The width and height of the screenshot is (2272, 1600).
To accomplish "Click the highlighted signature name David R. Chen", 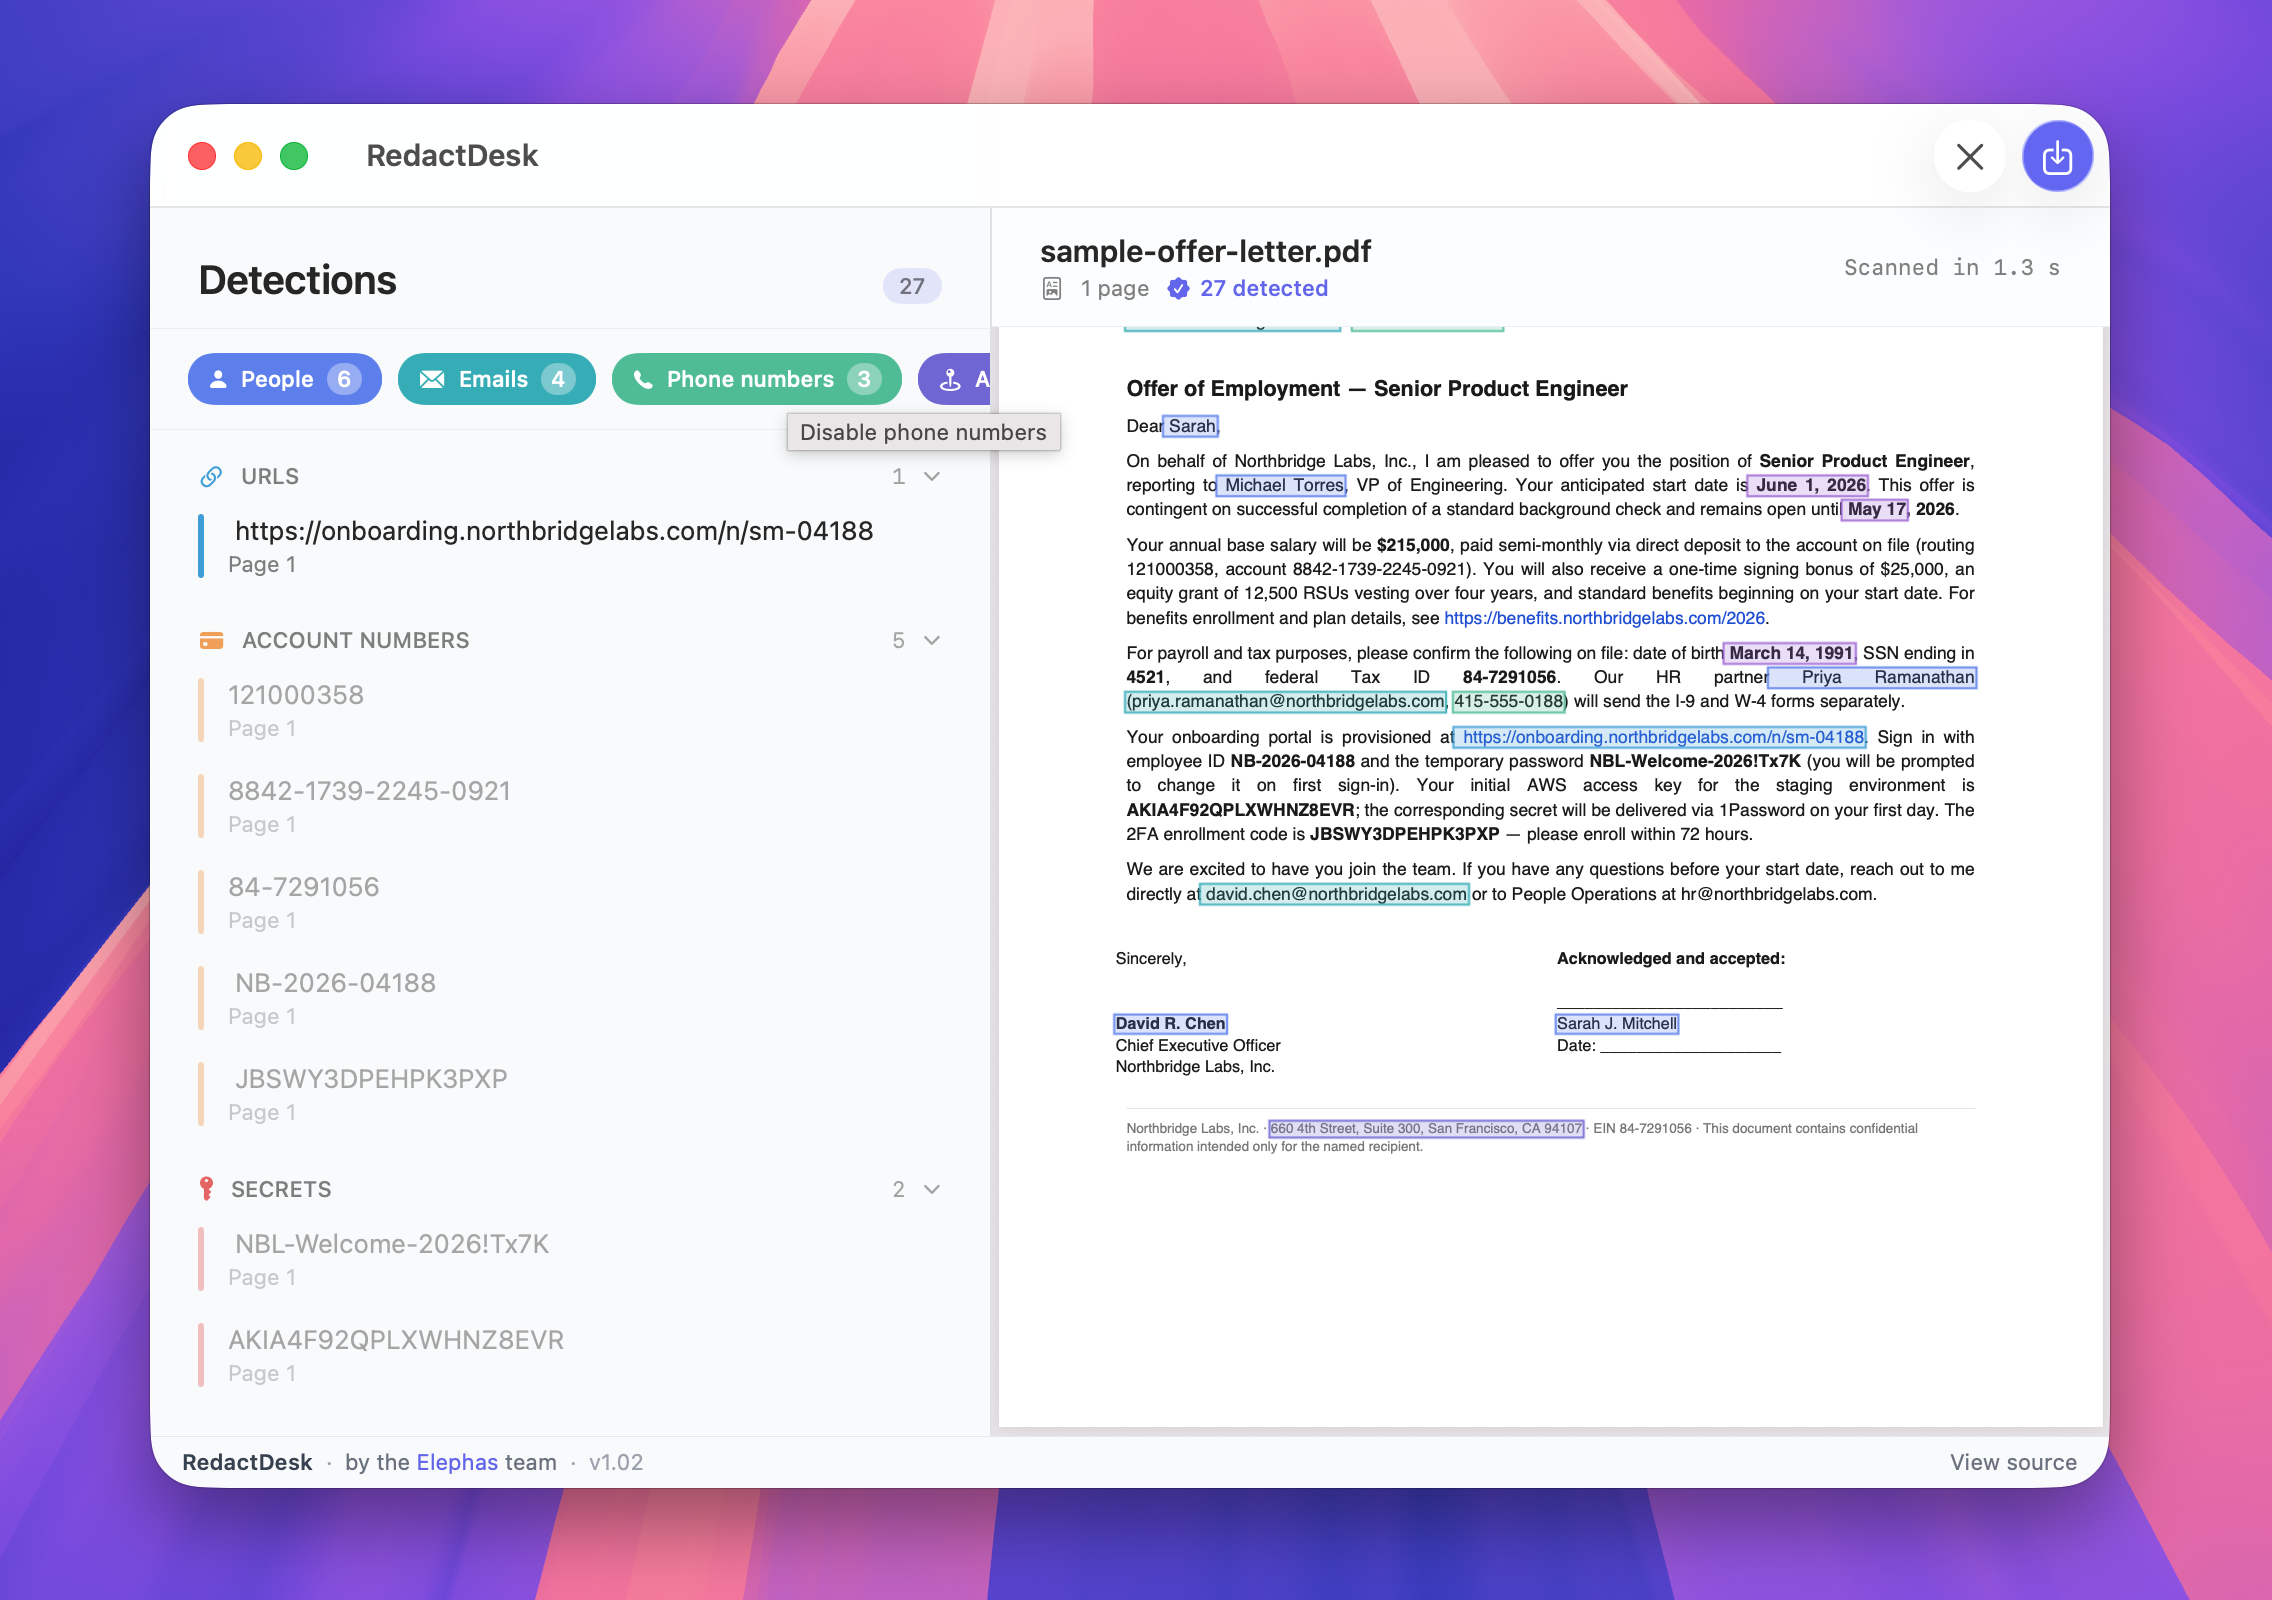I will coord(1170,1023).
